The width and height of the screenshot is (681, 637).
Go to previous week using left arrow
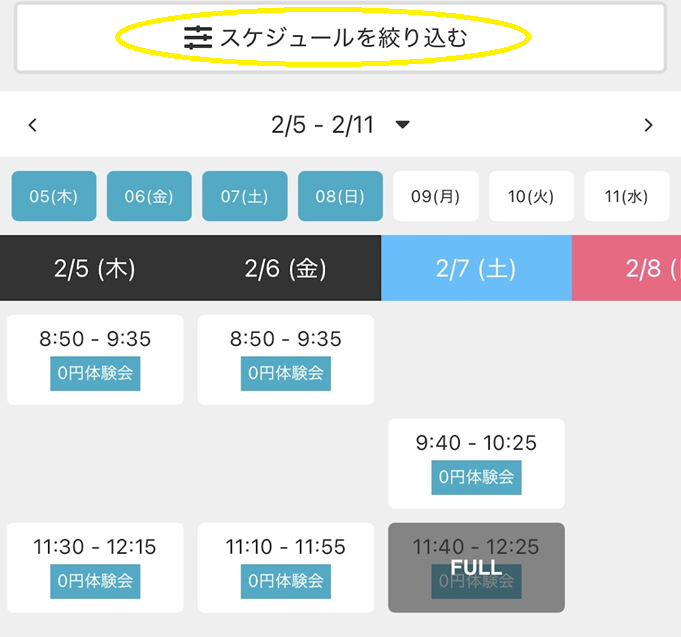tap(33, 125)
